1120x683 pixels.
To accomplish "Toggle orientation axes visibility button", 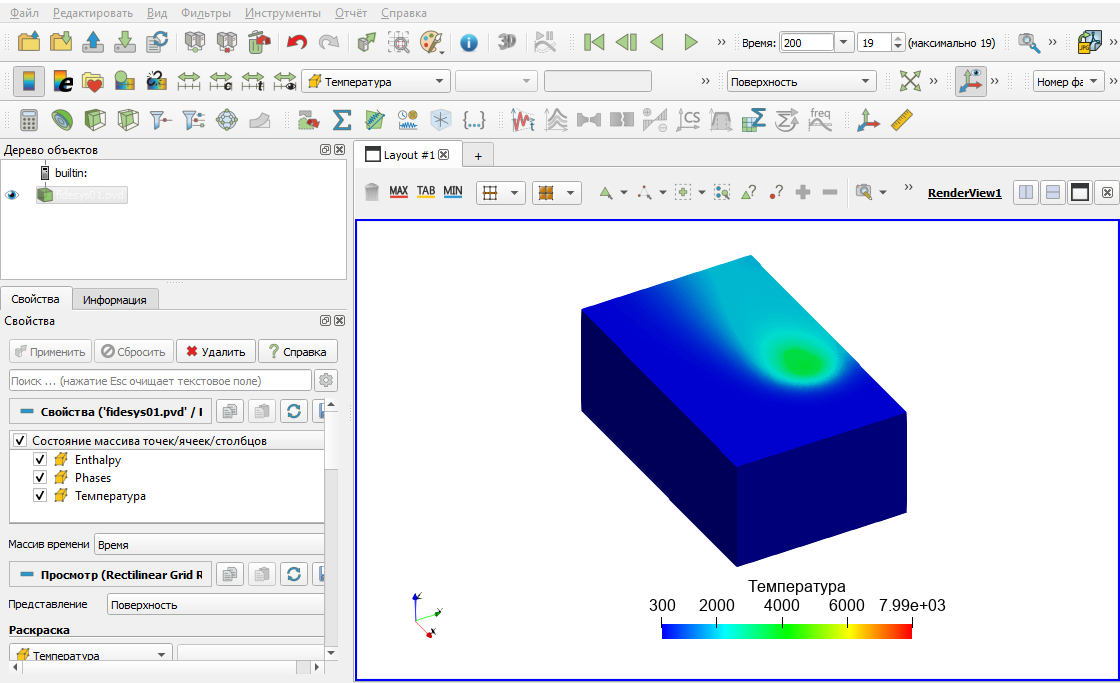I will [x=971, y=81].
